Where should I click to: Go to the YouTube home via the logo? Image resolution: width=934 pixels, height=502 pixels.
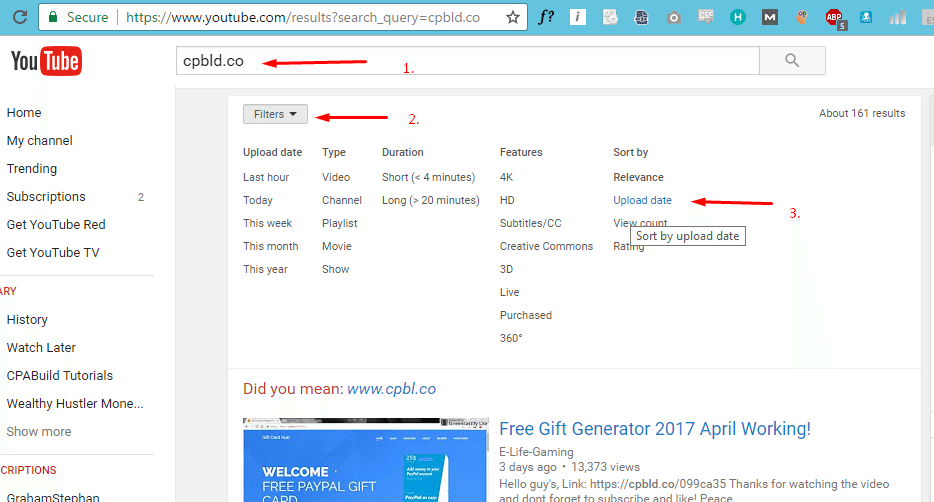coord(46,61)
